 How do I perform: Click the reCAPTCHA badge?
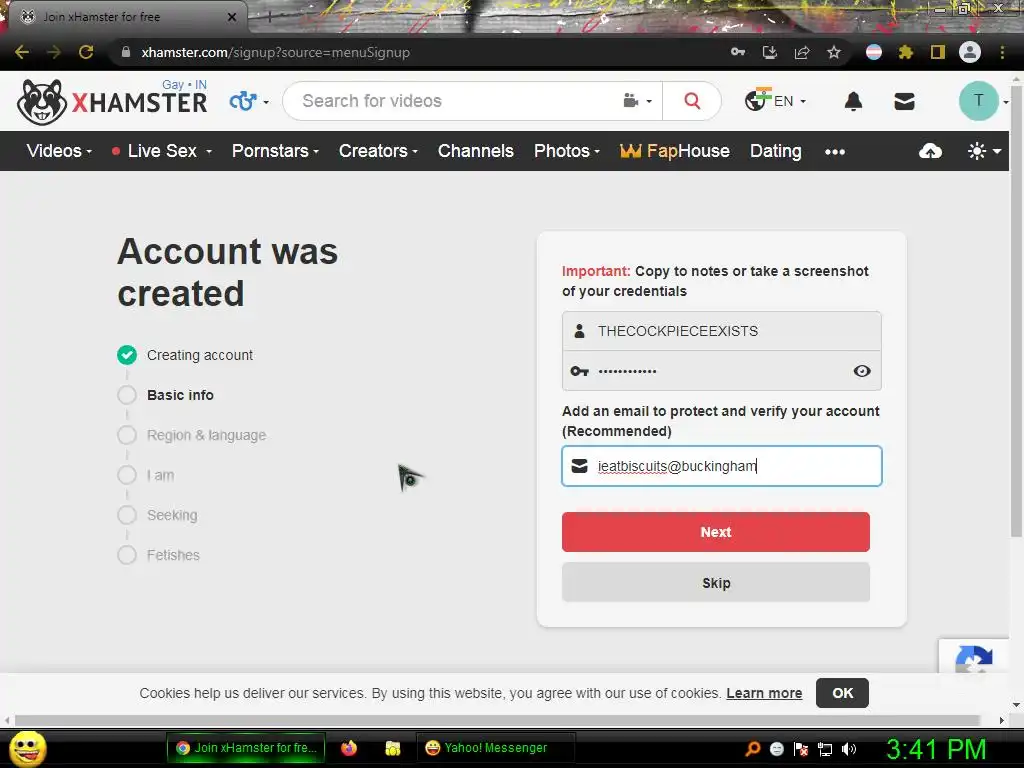[x=974, y=656]
